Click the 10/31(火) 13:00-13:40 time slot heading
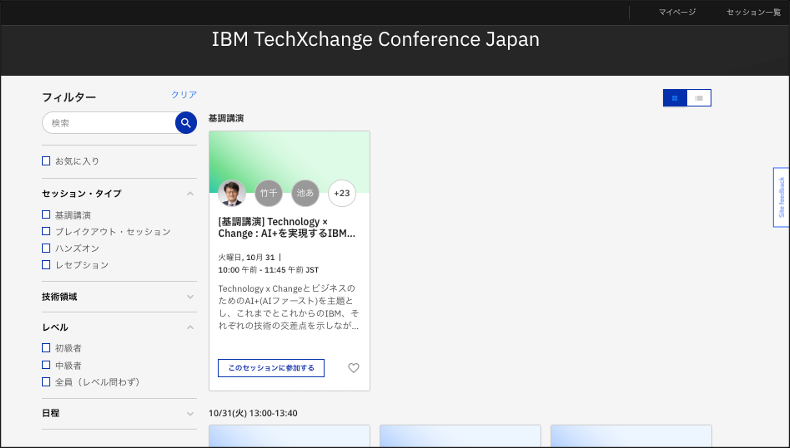Image resolution: width=790 pixels, height=448 pixels. [253, 413]
